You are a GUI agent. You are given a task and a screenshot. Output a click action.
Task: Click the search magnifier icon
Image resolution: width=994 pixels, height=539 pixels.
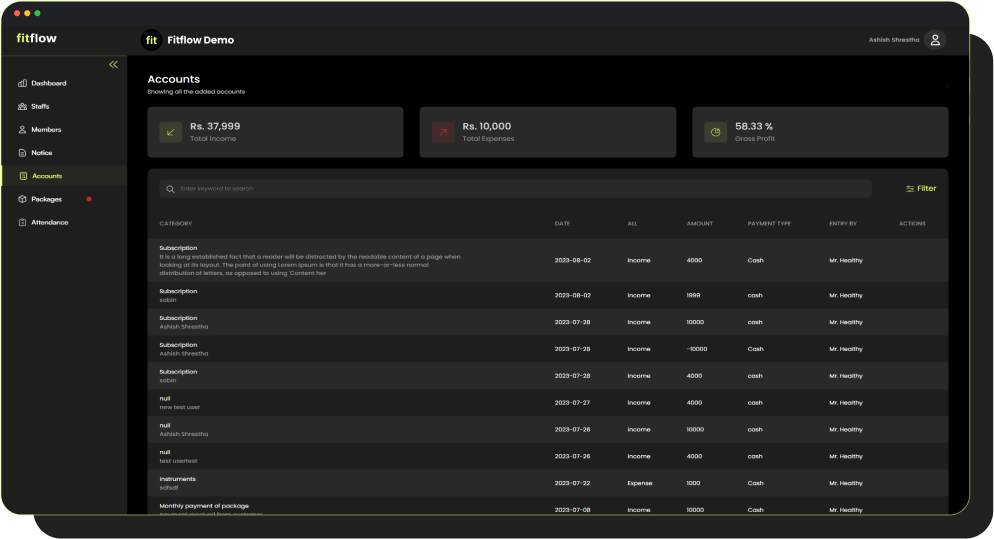tap(170, 189)
